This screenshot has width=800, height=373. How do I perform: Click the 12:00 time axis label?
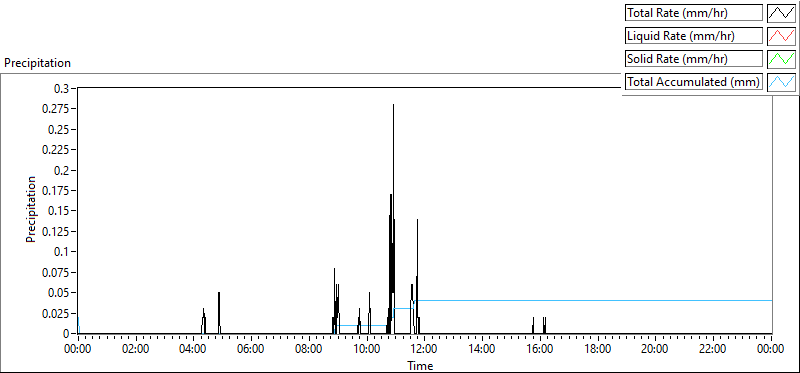[424, 349]
